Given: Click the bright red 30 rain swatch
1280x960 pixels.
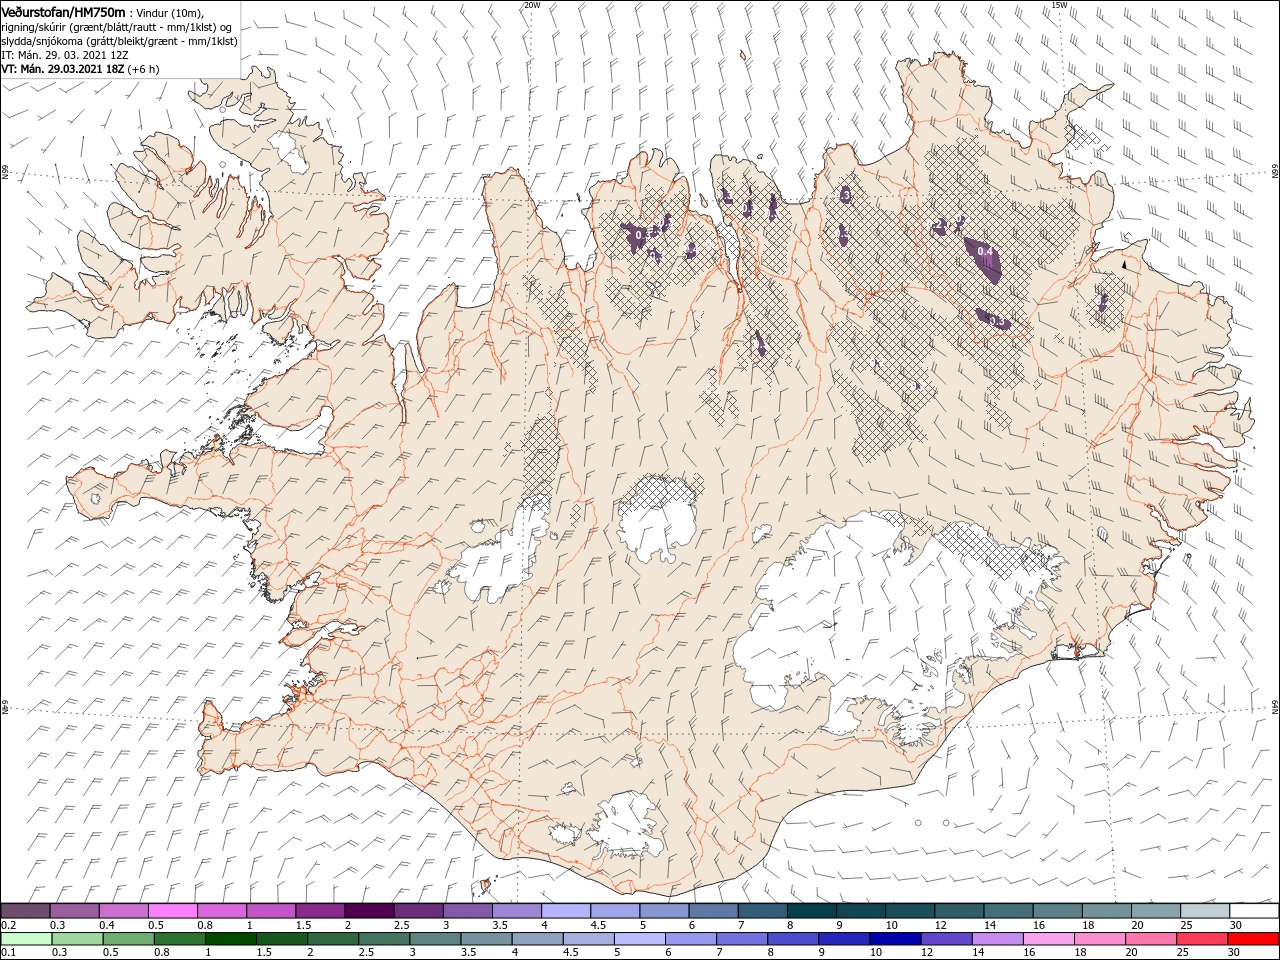Looking at the screenshot, I should (x=1254, y=939).
